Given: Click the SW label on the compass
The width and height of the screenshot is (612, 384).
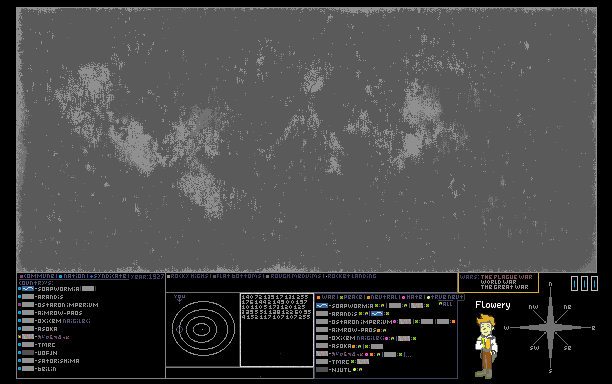Looking at the screenshot, I should (534, 348).
